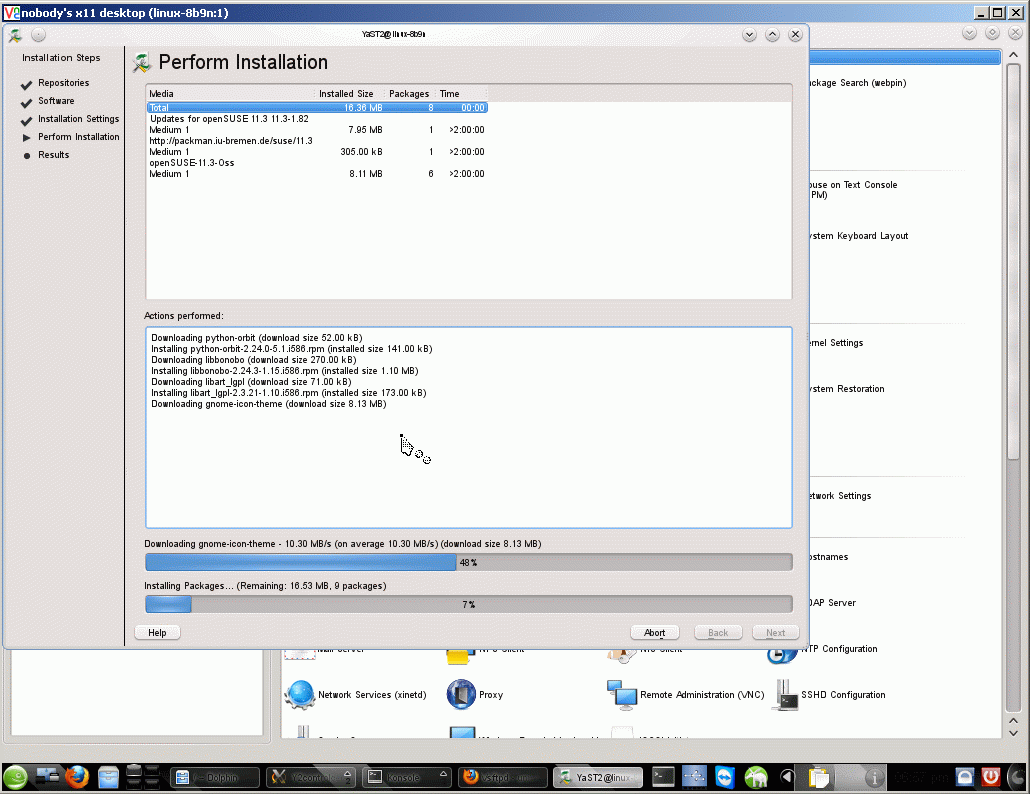
Task: Click the Installation Settings step
Action: tap(78, 119)
